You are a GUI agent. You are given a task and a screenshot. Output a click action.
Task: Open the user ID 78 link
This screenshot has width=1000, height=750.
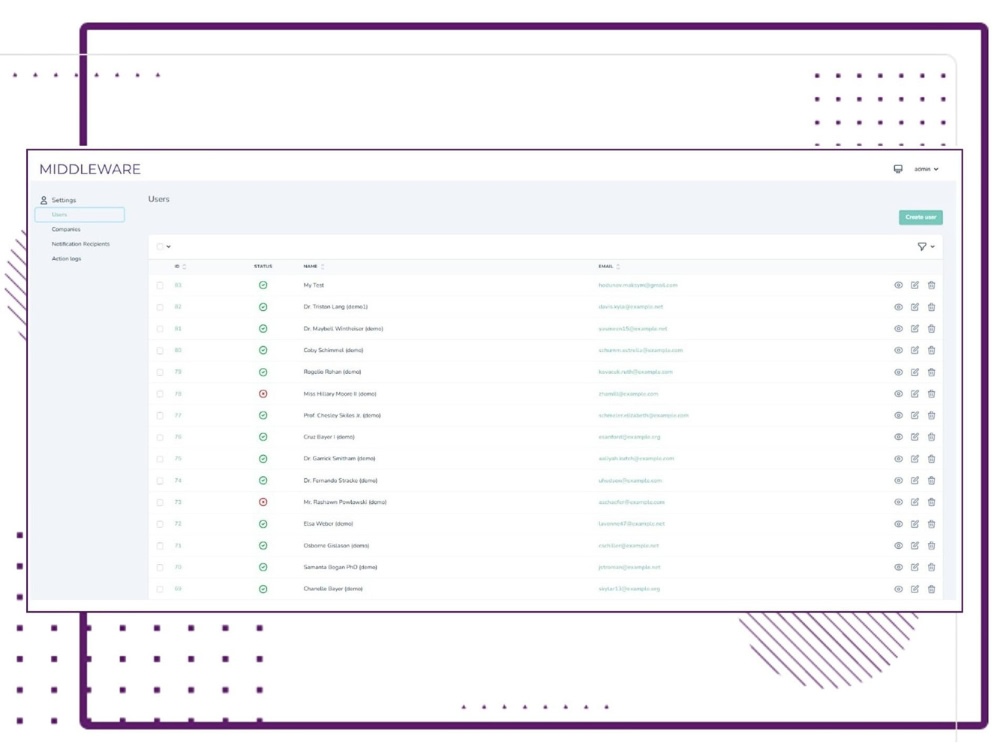click(178, 393)
